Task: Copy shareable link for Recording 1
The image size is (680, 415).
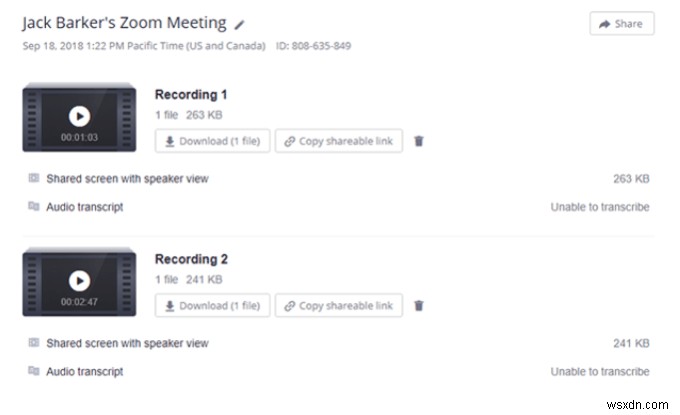Action: click(x=338, y=141)
